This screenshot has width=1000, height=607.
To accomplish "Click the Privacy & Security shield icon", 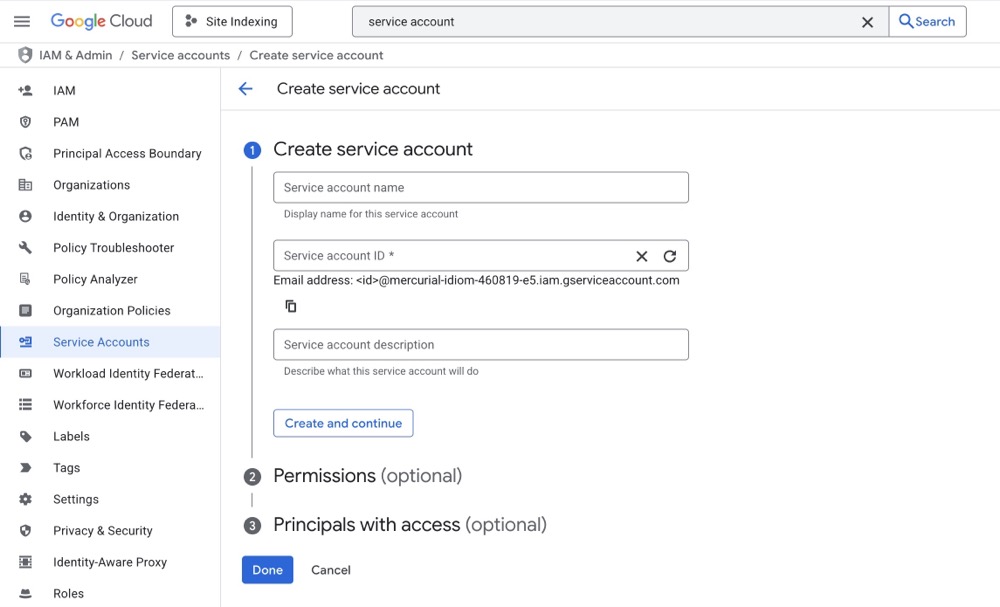I will click(26, 530).
